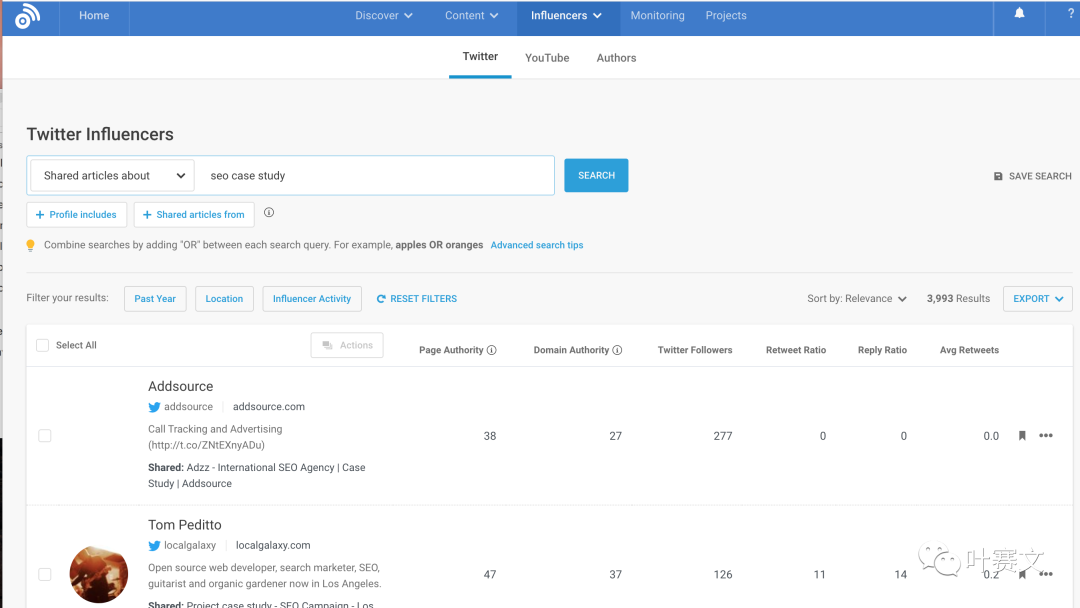The image size is (1080, 608).
Task: Click SAVE SEARCH
Action: 1032,176
